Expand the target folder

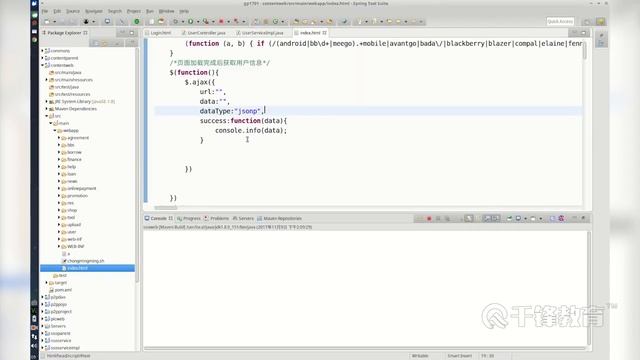tap(47, 282)
